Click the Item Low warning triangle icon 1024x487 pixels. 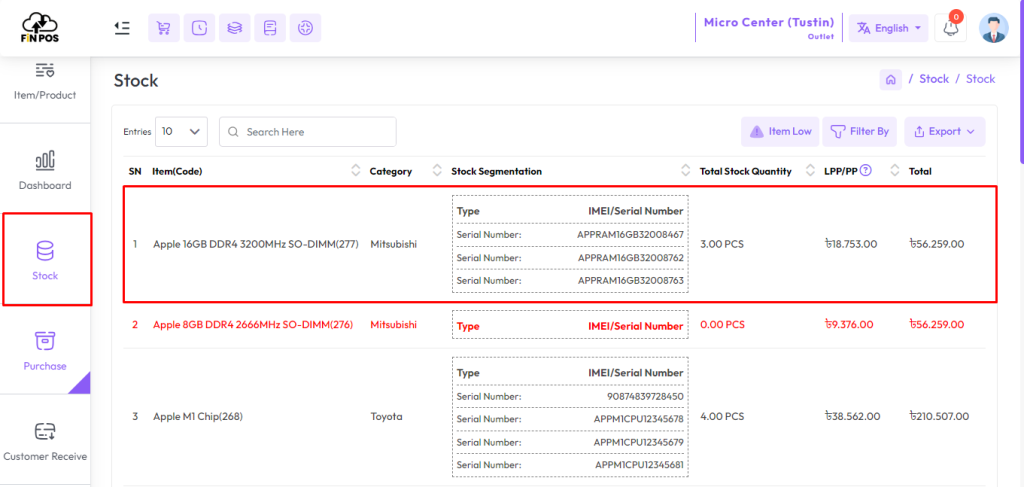[x=756, y=131]
